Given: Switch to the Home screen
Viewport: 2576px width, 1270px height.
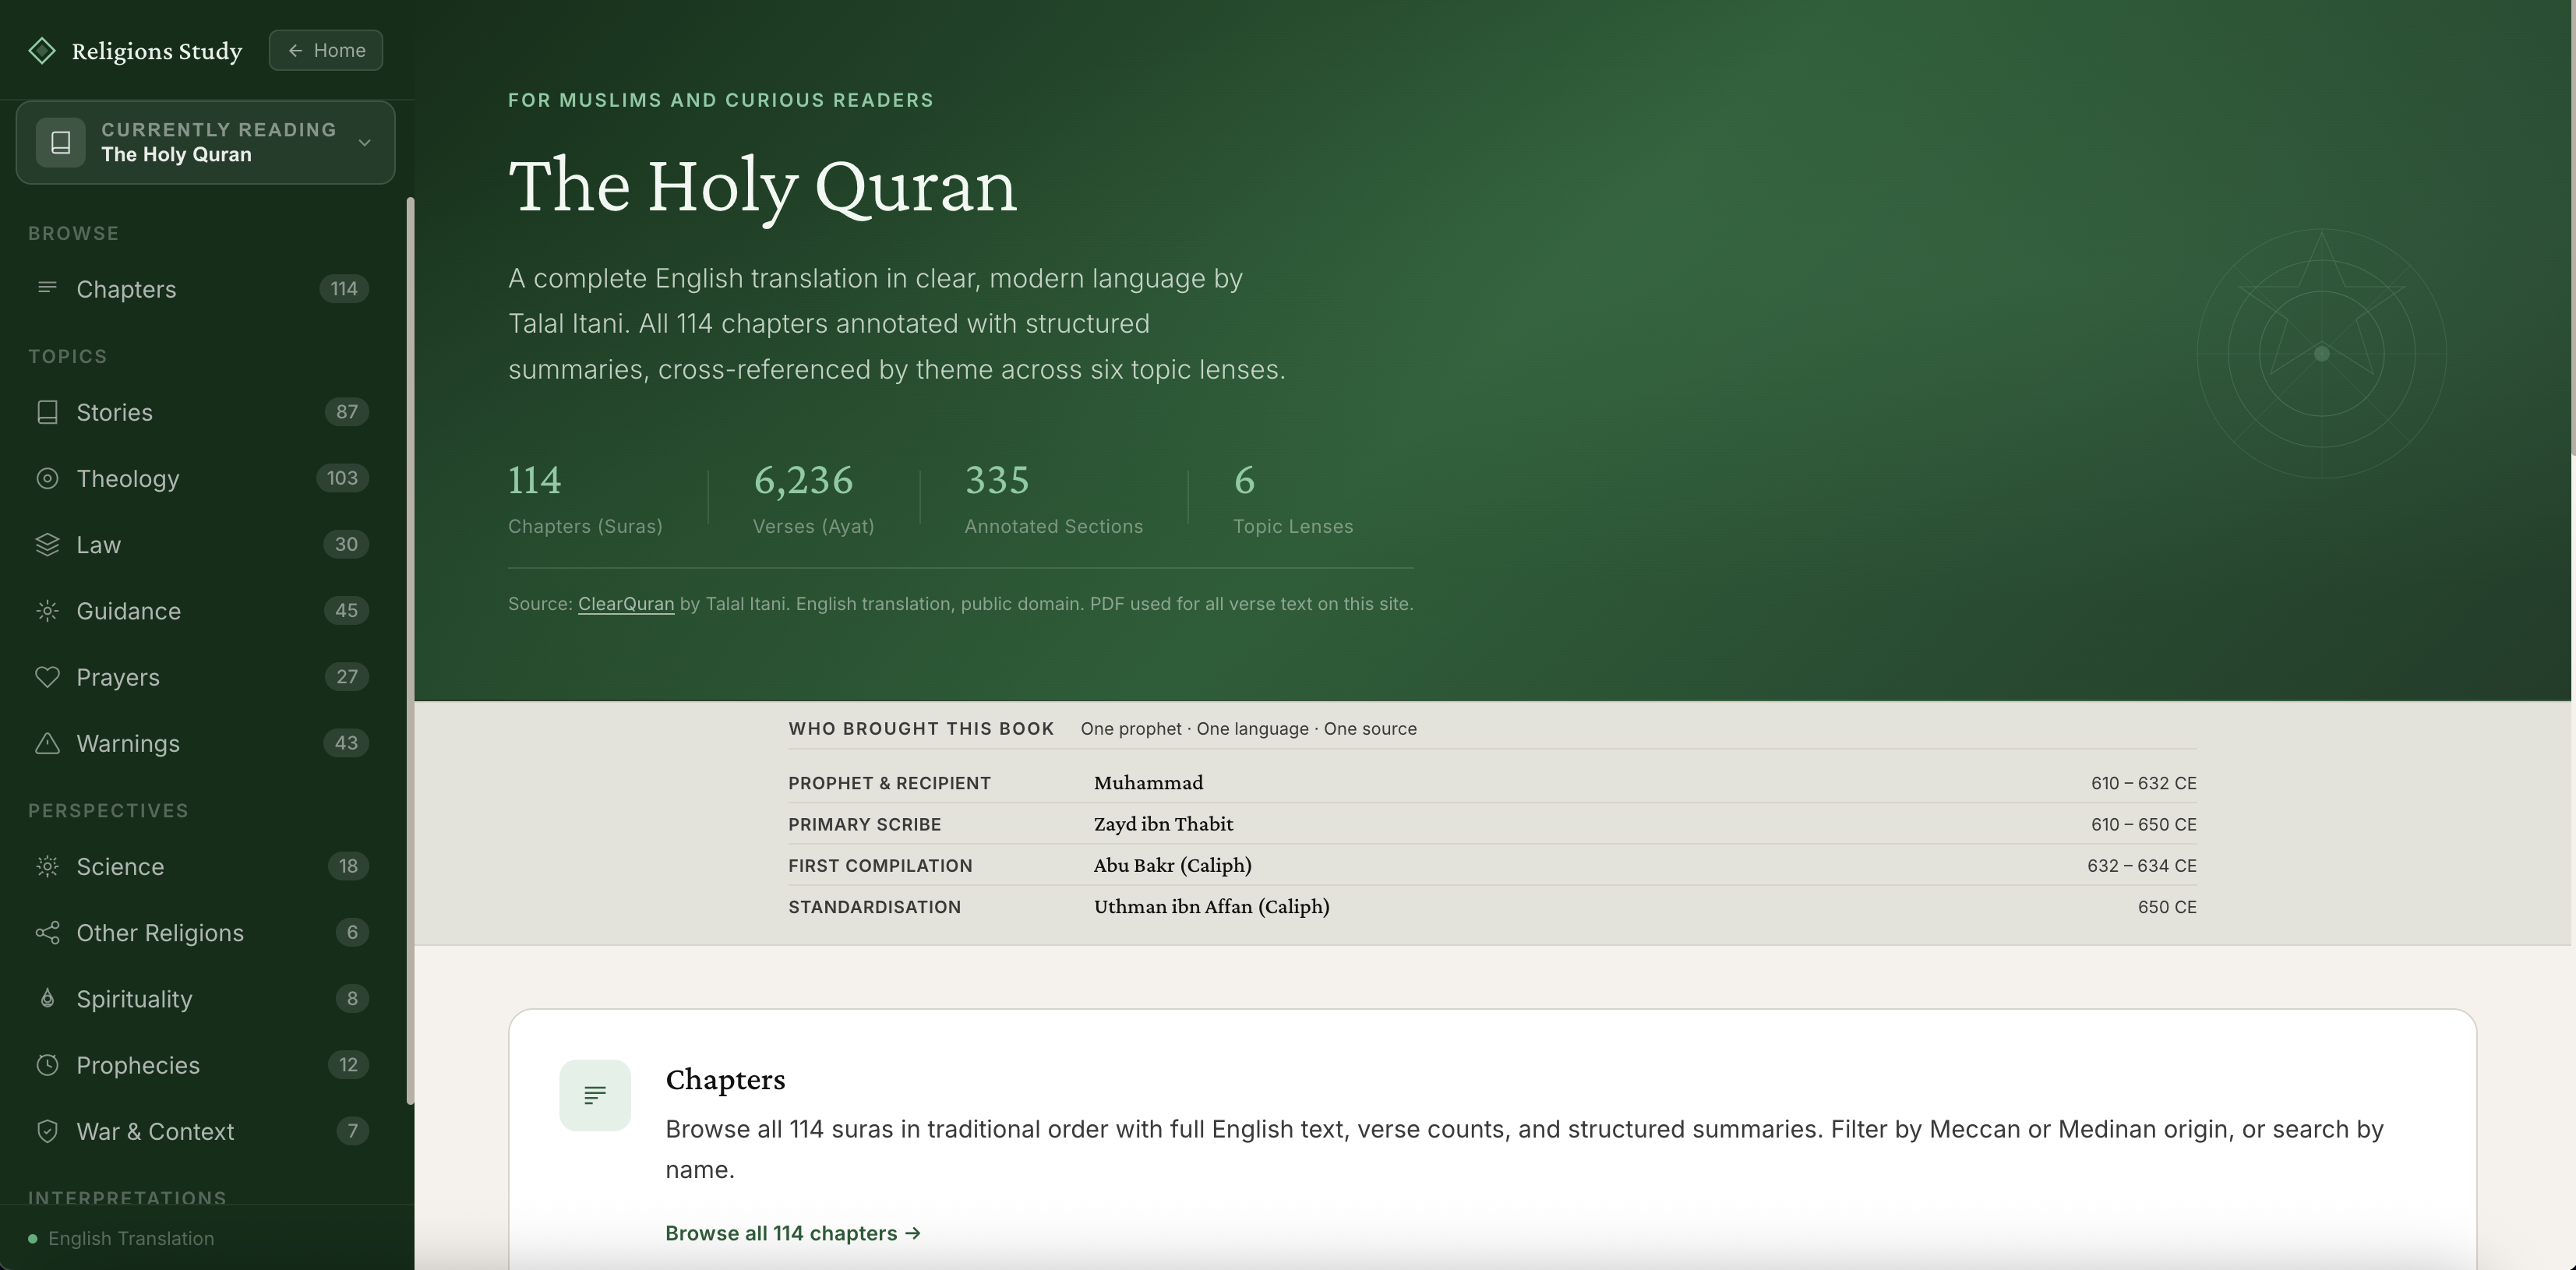Looking at the screenshot, I should [326, 50].
